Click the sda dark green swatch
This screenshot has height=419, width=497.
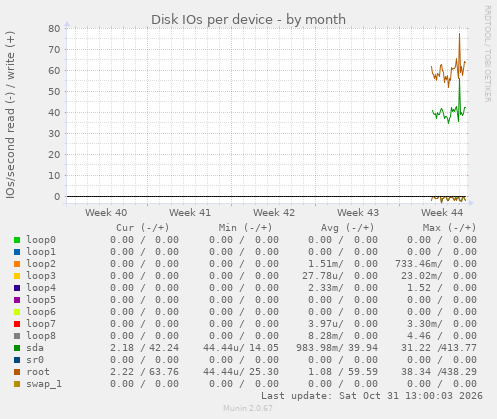pyautogui.click(x=17, y=348)
